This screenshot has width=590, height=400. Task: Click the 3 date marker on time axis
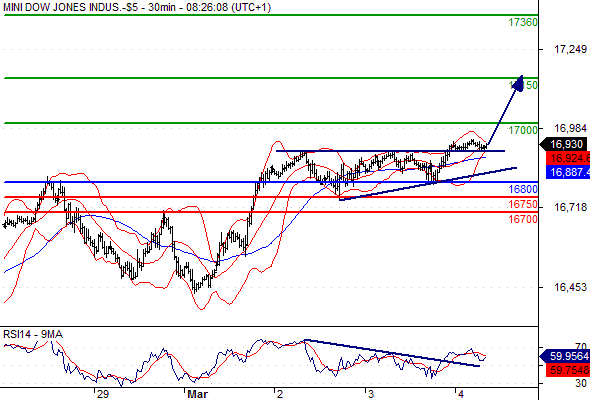click(x=371, y=394)
